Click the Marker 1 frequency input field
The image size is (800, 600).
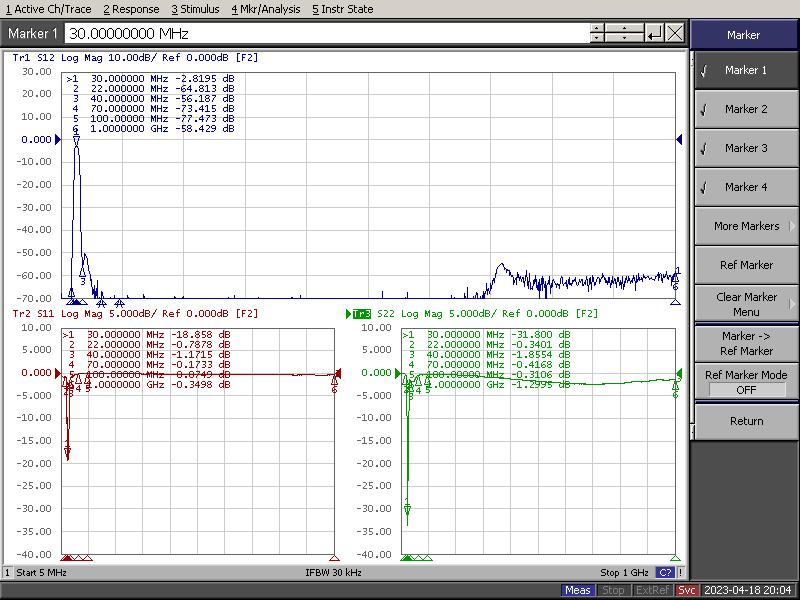point(325,33)
